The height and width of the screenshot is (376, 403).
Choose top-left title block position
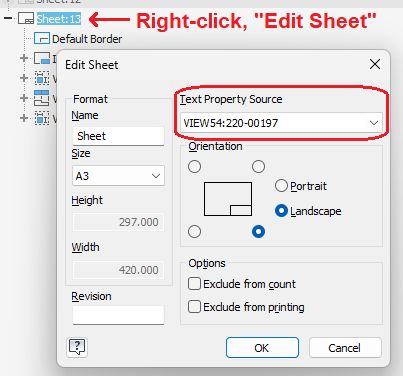[x=194, y=166]
